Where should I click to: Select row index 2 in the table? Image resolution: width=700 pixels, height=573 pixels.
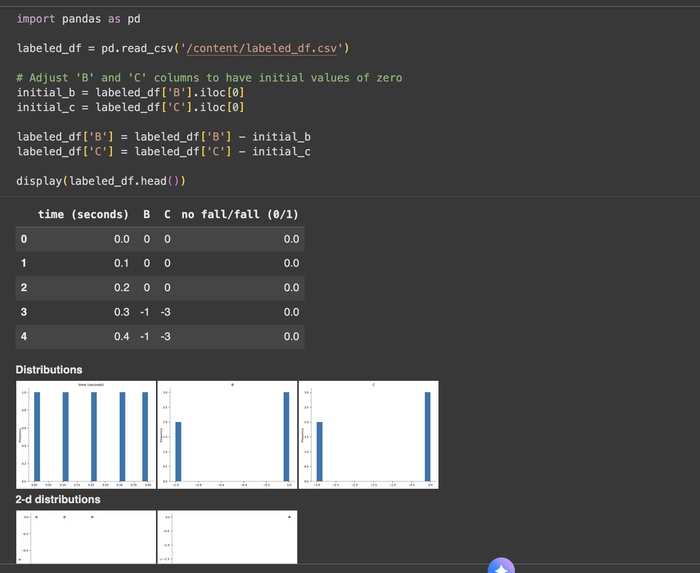tap(24, 288)
